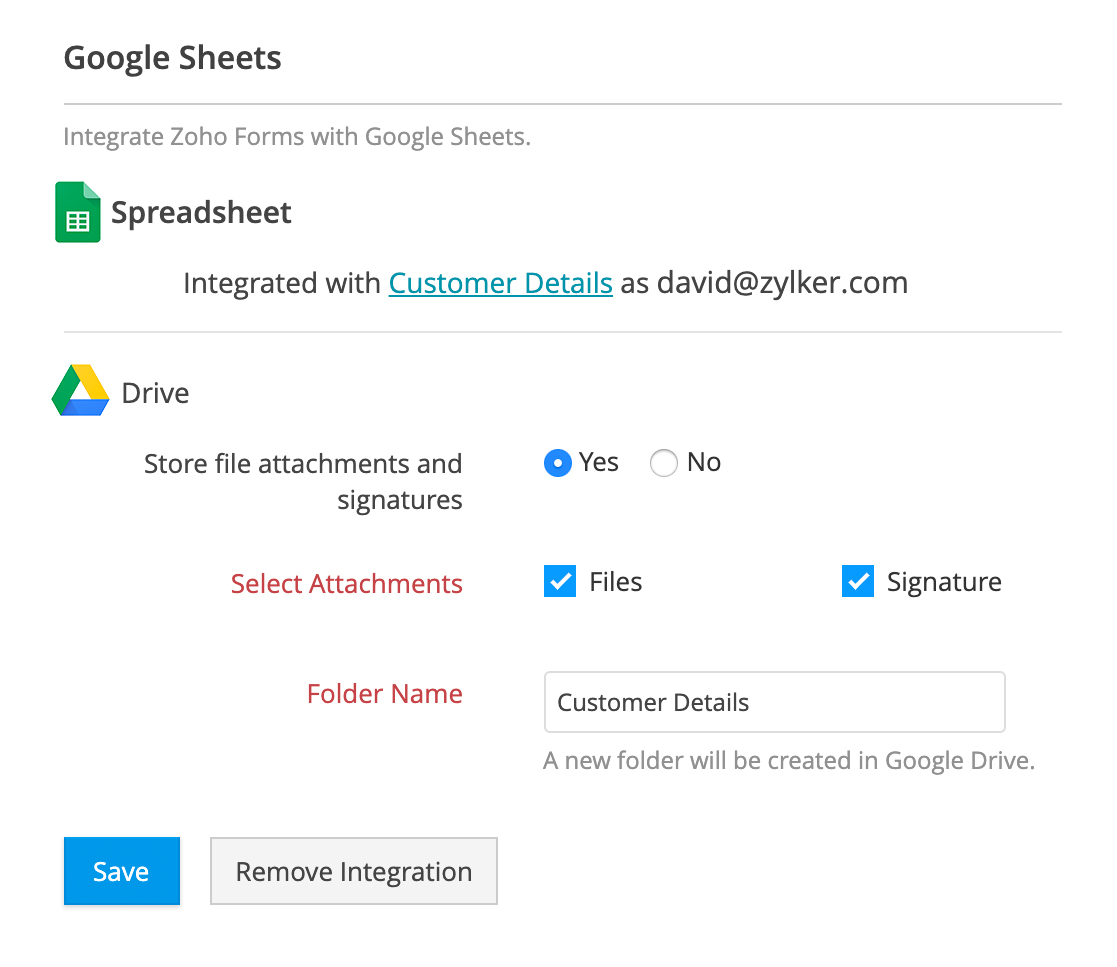Click the david@zylker.com account text
1117x967 pixels.
(782, 283)
